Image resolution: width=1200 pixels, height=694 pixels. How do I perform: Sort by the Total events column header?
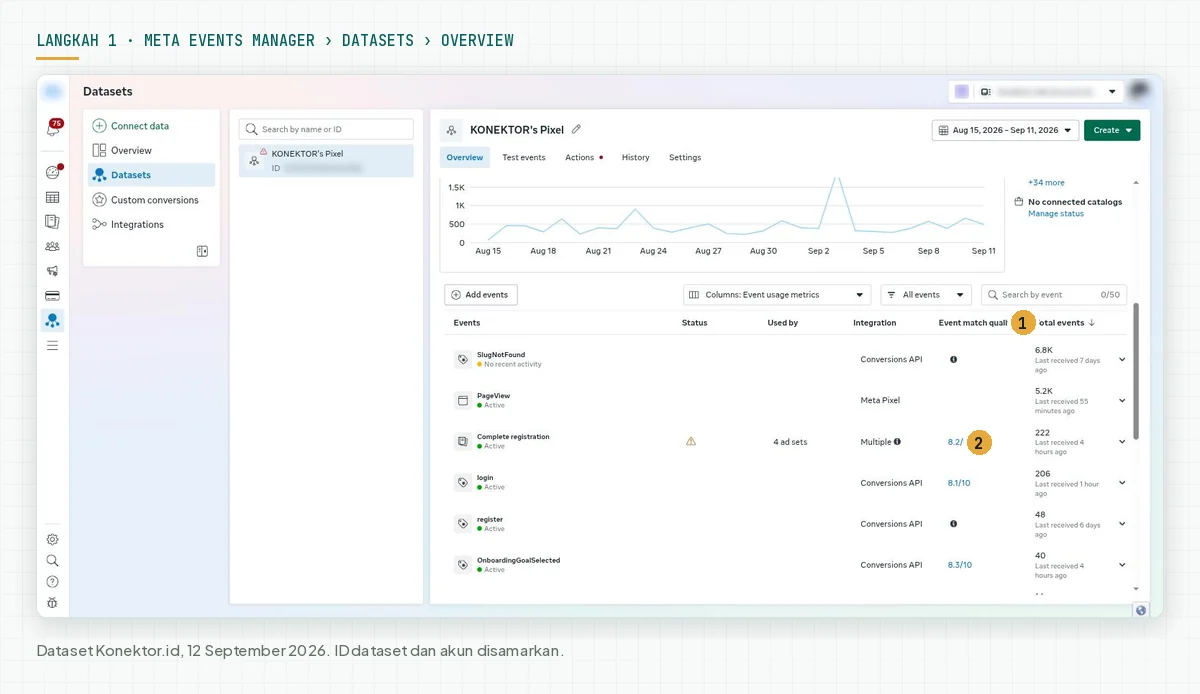[x=1067, y=323]
